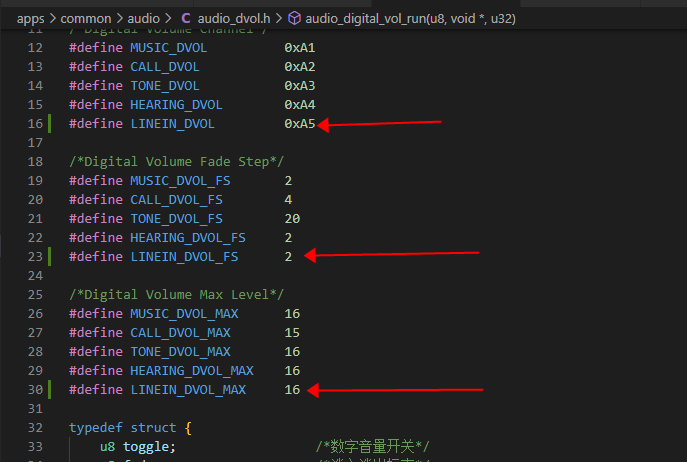Click the CALL_DVOL macro name

pyautogui.click(x=165, y=67)
